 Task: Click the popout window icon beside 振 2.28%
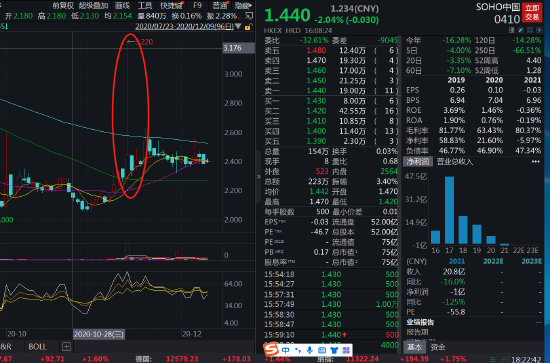[x=249, y=16]
